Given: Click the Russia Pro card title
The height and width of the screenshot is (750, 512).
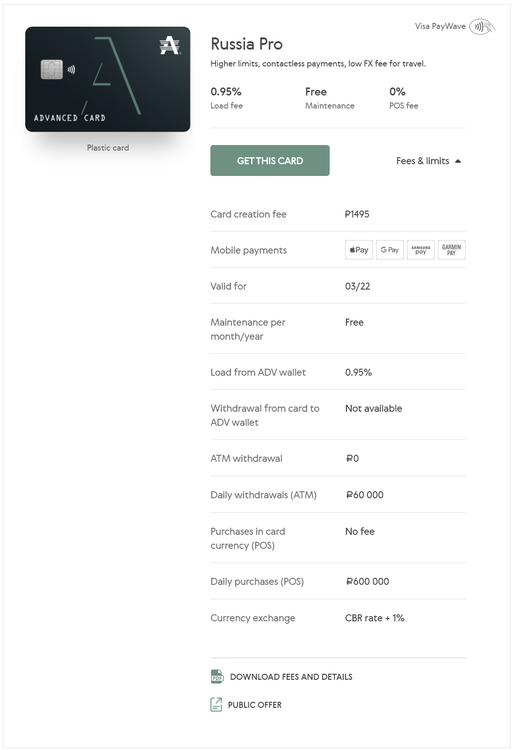Looking at the screenshot, I should [246, 44].
